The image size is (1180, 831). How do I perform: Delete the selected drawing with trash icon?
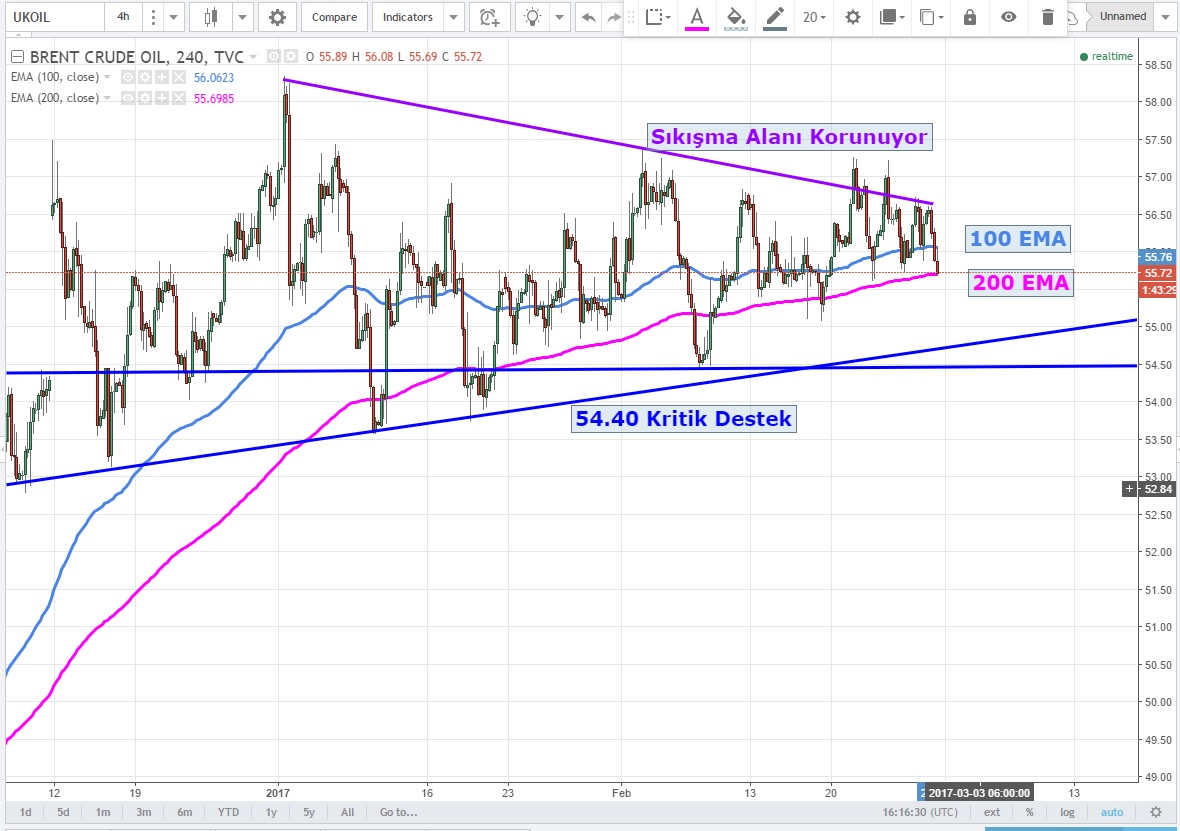(1047, 17)
